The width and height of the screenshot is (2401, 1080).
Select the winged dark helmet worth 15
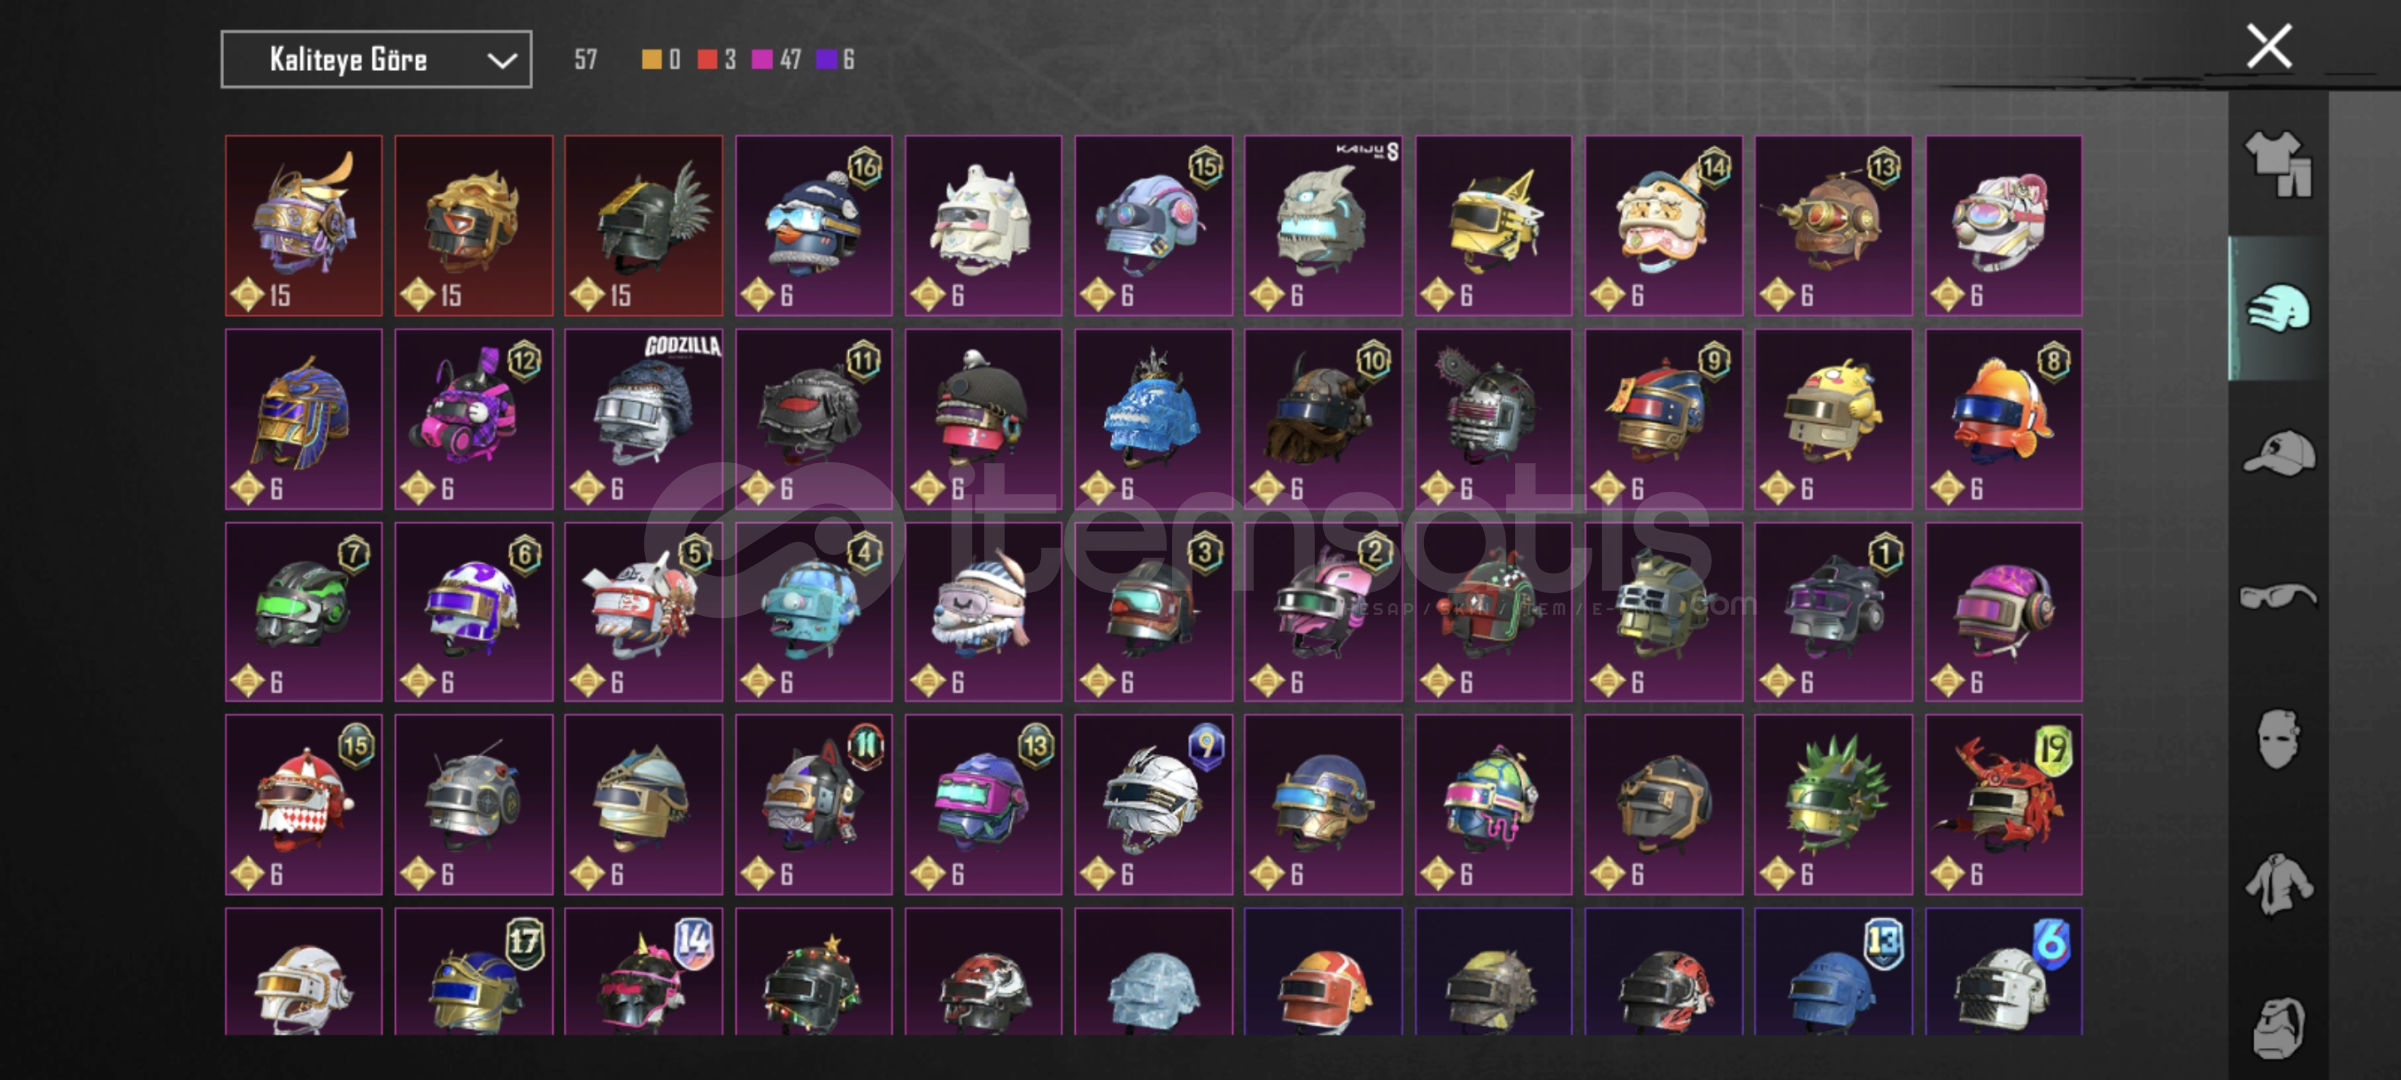click(x=643, y=226)
